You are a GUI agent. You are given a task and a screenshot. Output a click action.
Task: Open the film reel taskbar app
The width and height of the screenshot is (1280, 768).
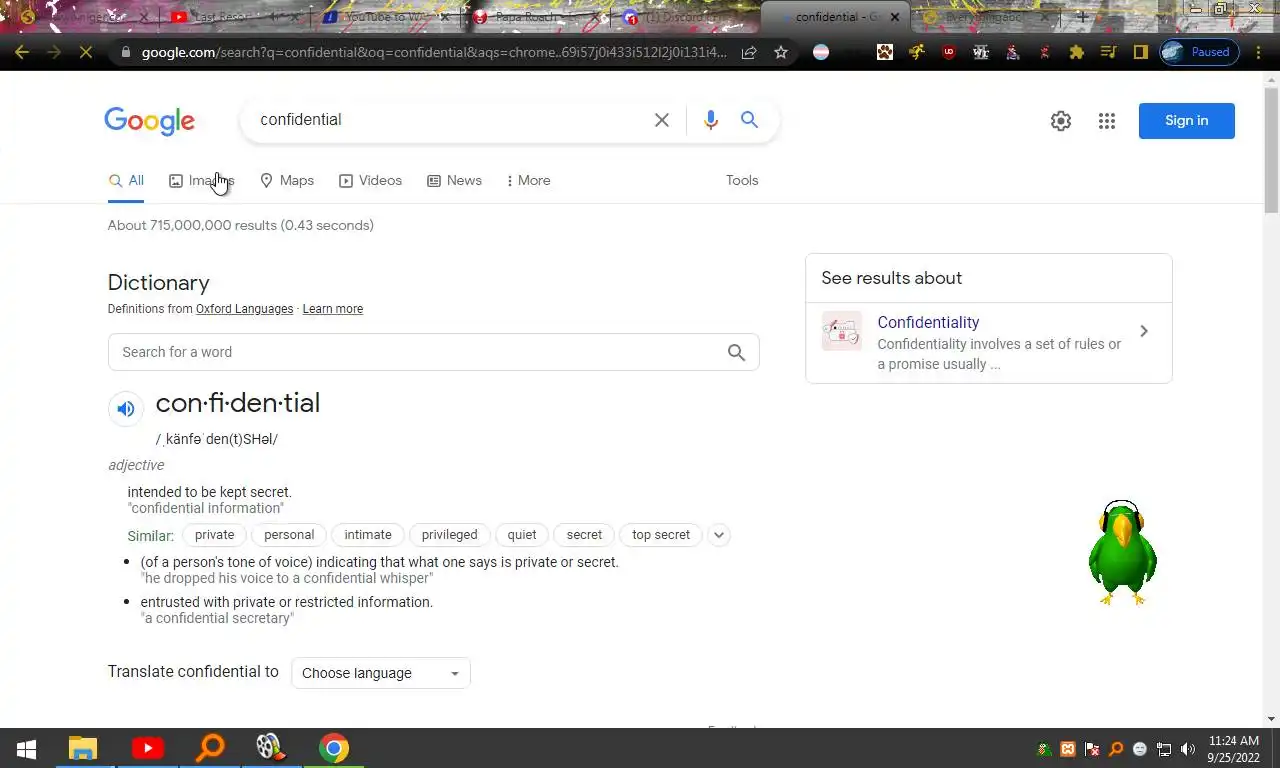tap(270, 748)
